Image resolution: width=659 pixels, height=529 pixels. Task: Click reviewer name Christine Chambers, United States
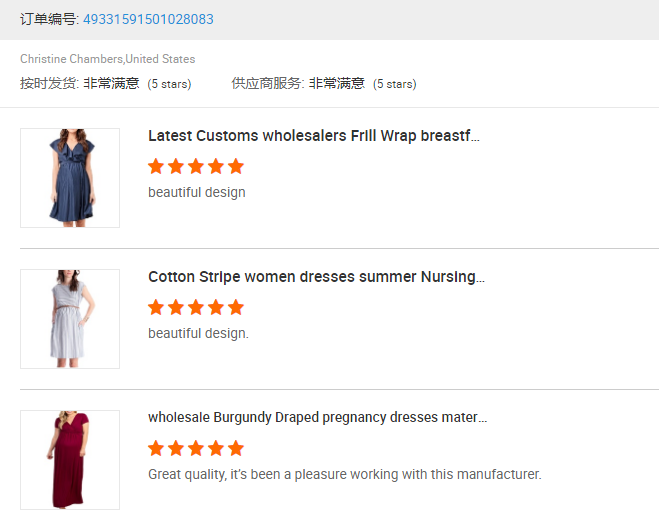click(107, 59)
